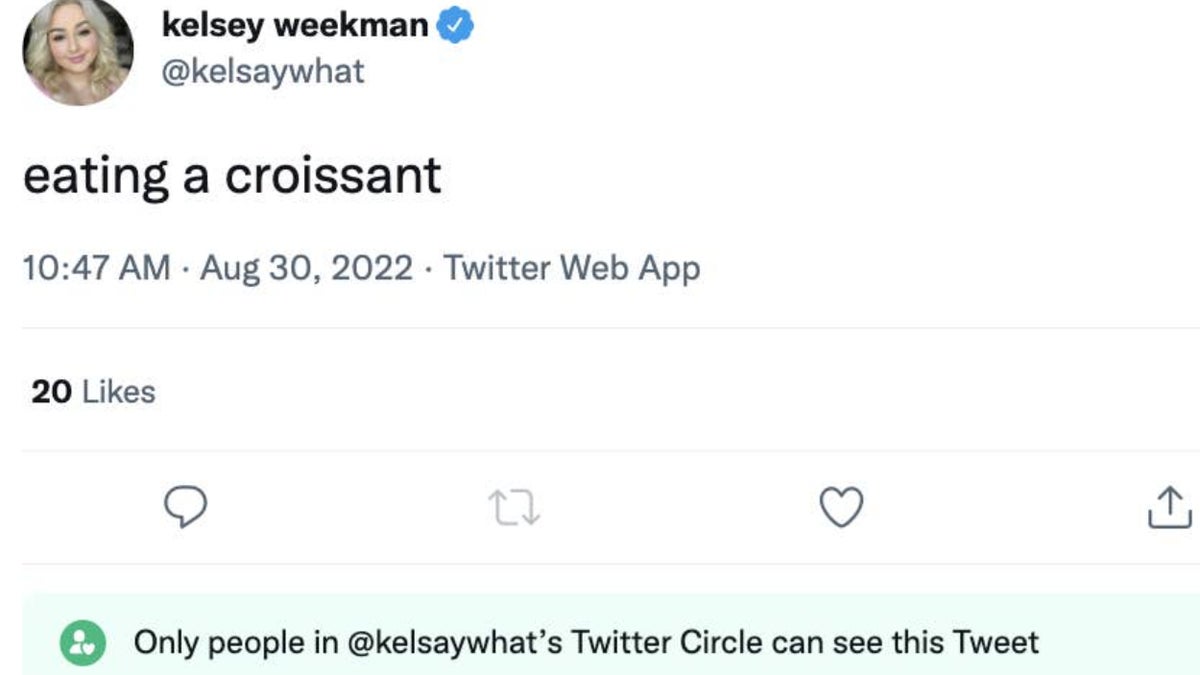Click the bold number 20 in the like count
The width and height of the screenshot is (1200, 675).
(51, 391)
